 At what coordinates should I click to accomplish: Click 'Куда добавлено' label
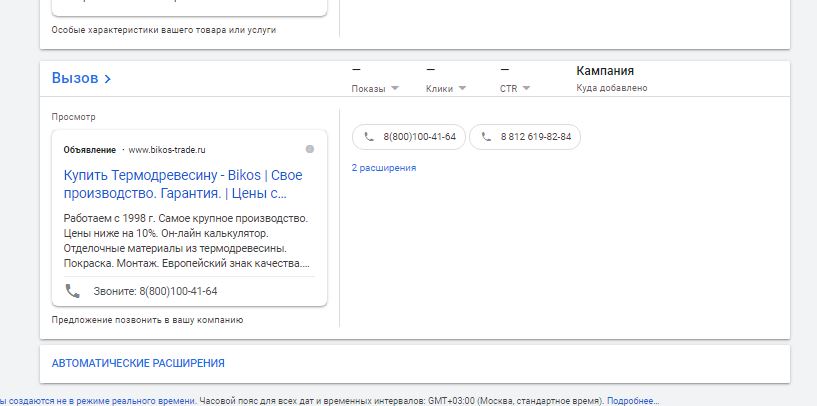tap(612, 88)
